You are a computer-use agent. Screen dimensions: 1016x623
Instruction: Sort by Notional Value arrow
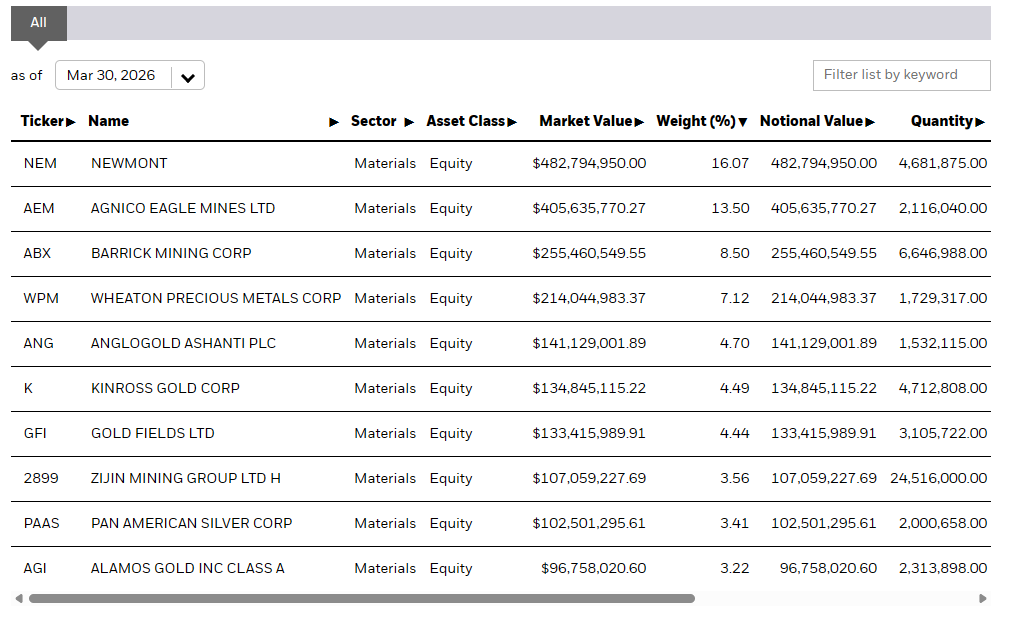tap(870, 122)
